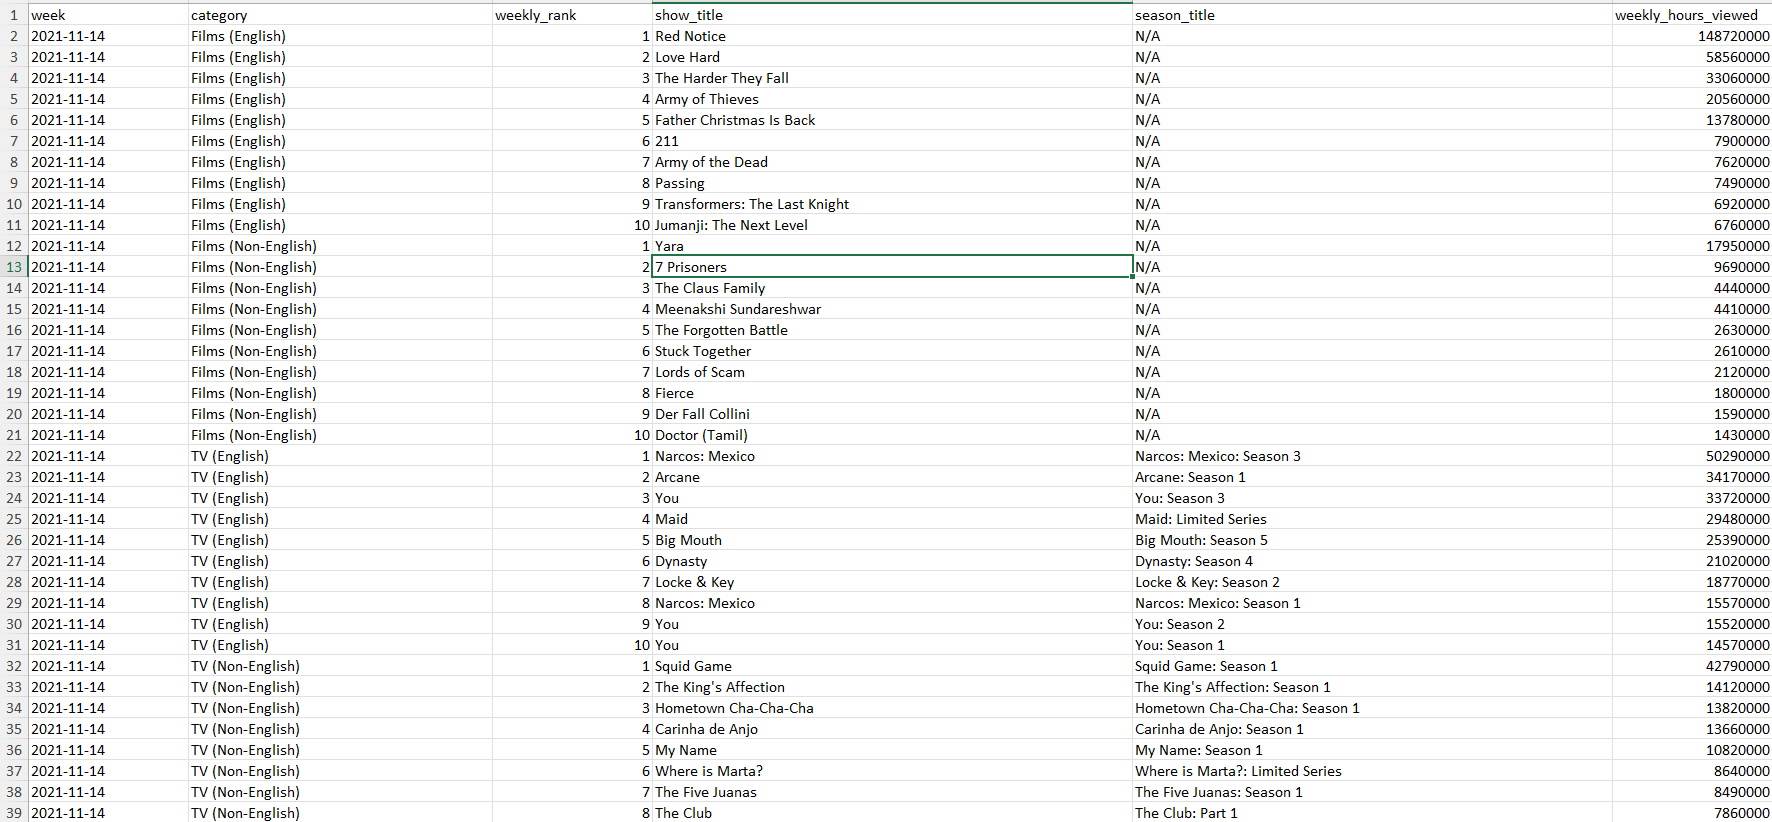Select row header 13
This screenshot has width=1772, height=822.
[x=14, y=267]
